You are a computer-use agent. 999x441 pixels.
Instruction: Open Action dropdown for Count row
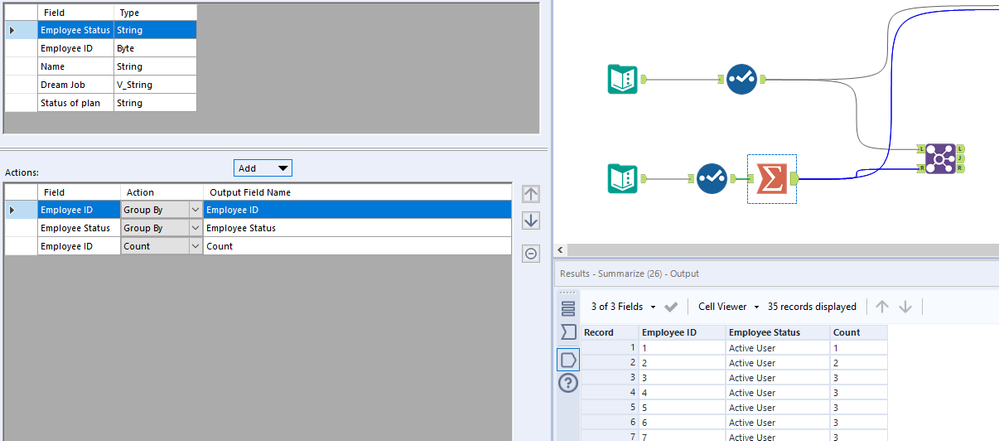[x=195, y=246]
